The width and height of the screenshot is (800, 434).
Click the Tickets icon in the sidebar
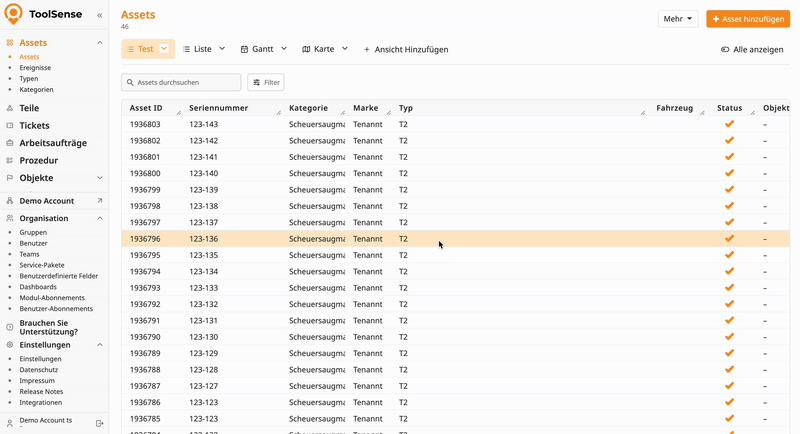10,125
